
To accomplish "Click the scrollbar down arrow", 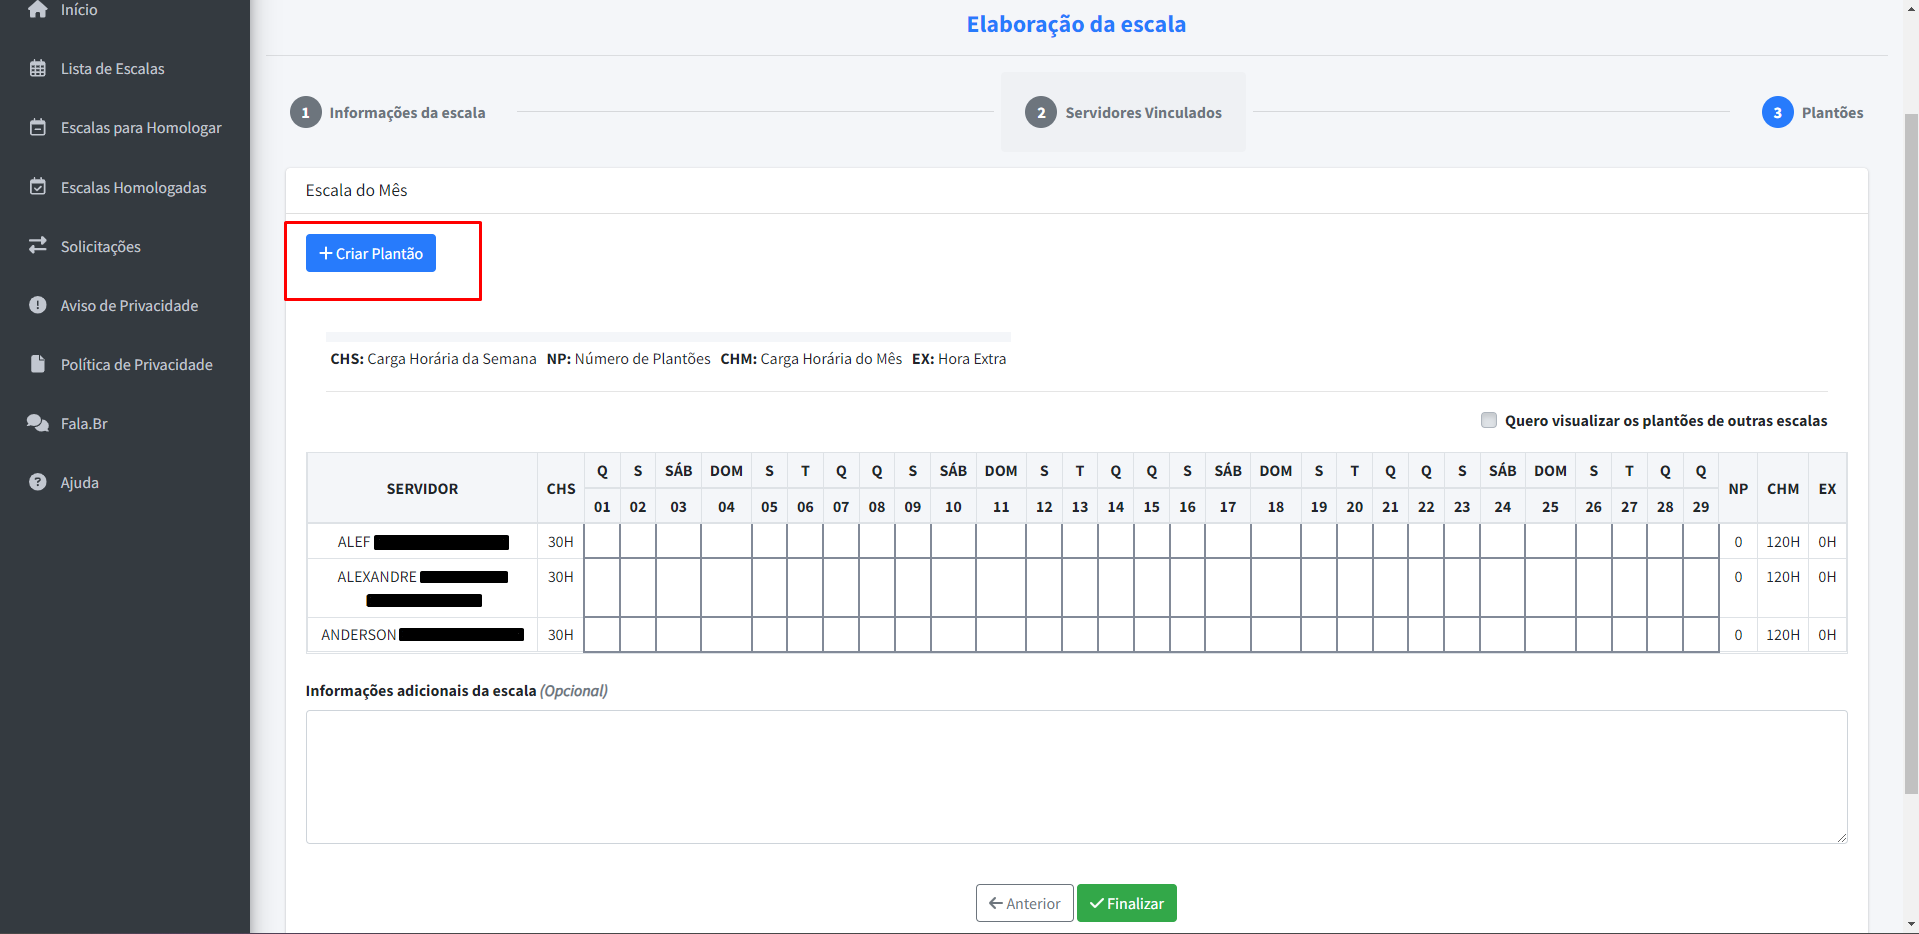I will click(x=1911, y=925).
